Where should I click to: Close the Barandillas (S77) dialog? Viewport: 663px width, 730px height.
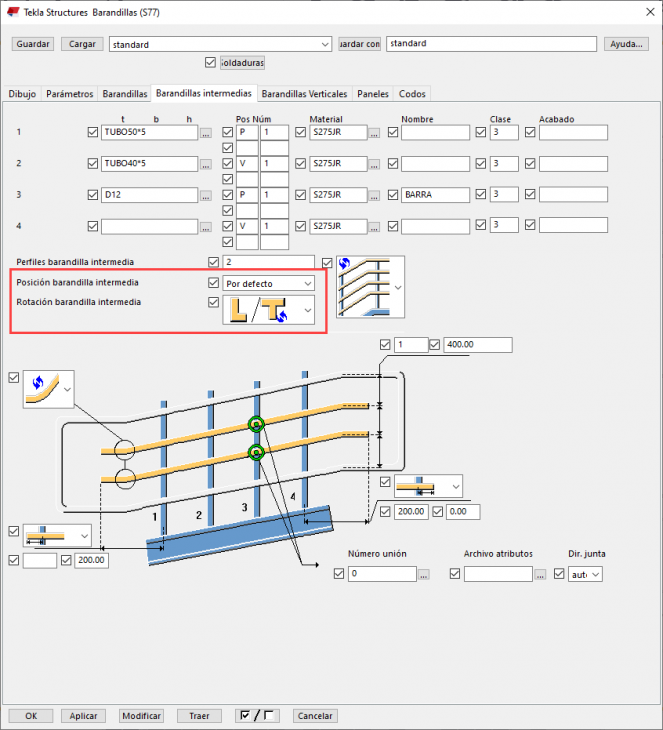(650, 12)
